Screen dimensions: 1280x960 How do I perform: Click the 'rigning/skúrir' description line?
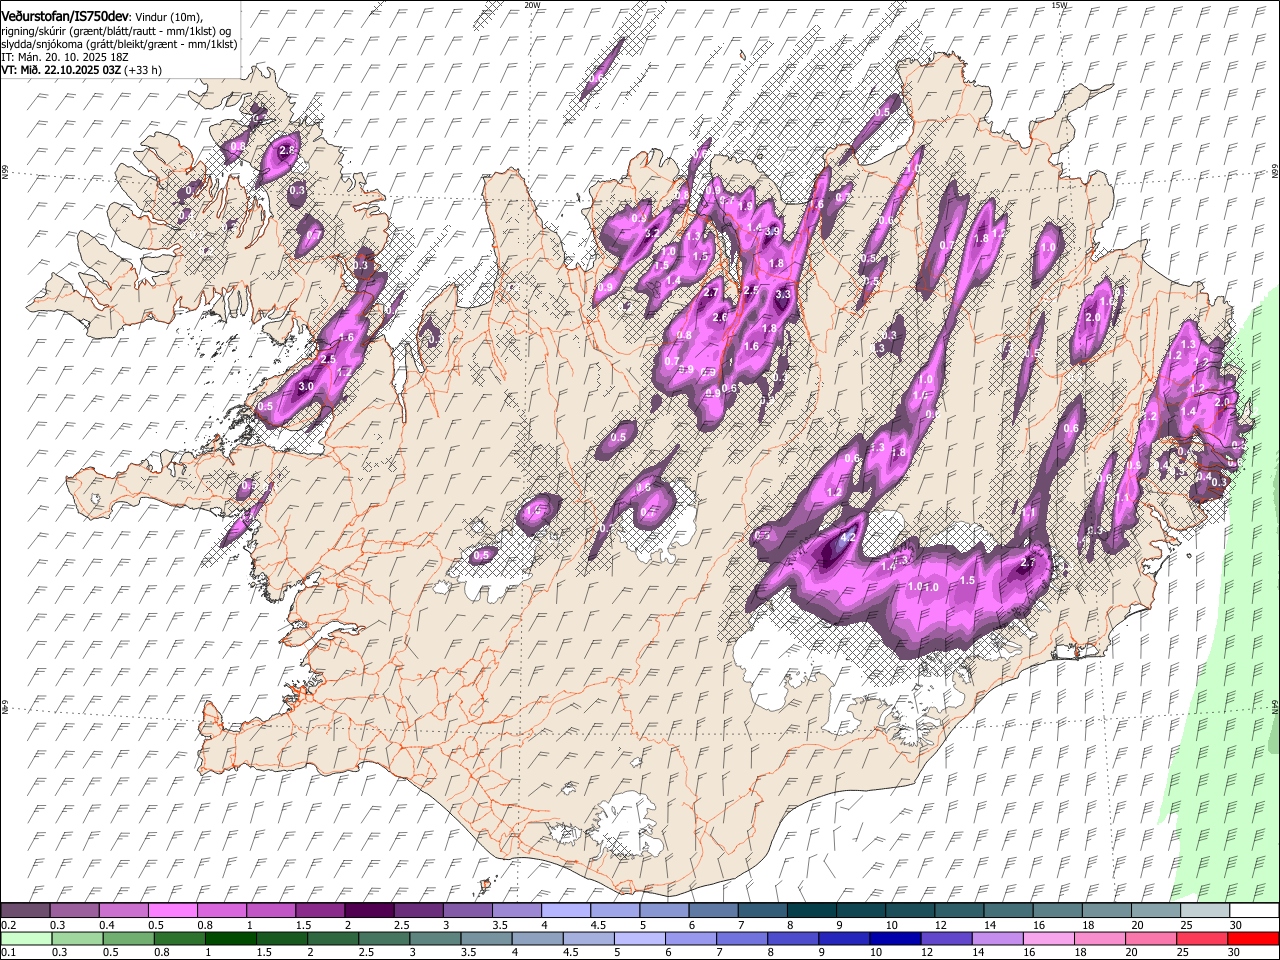click(118, 31)
